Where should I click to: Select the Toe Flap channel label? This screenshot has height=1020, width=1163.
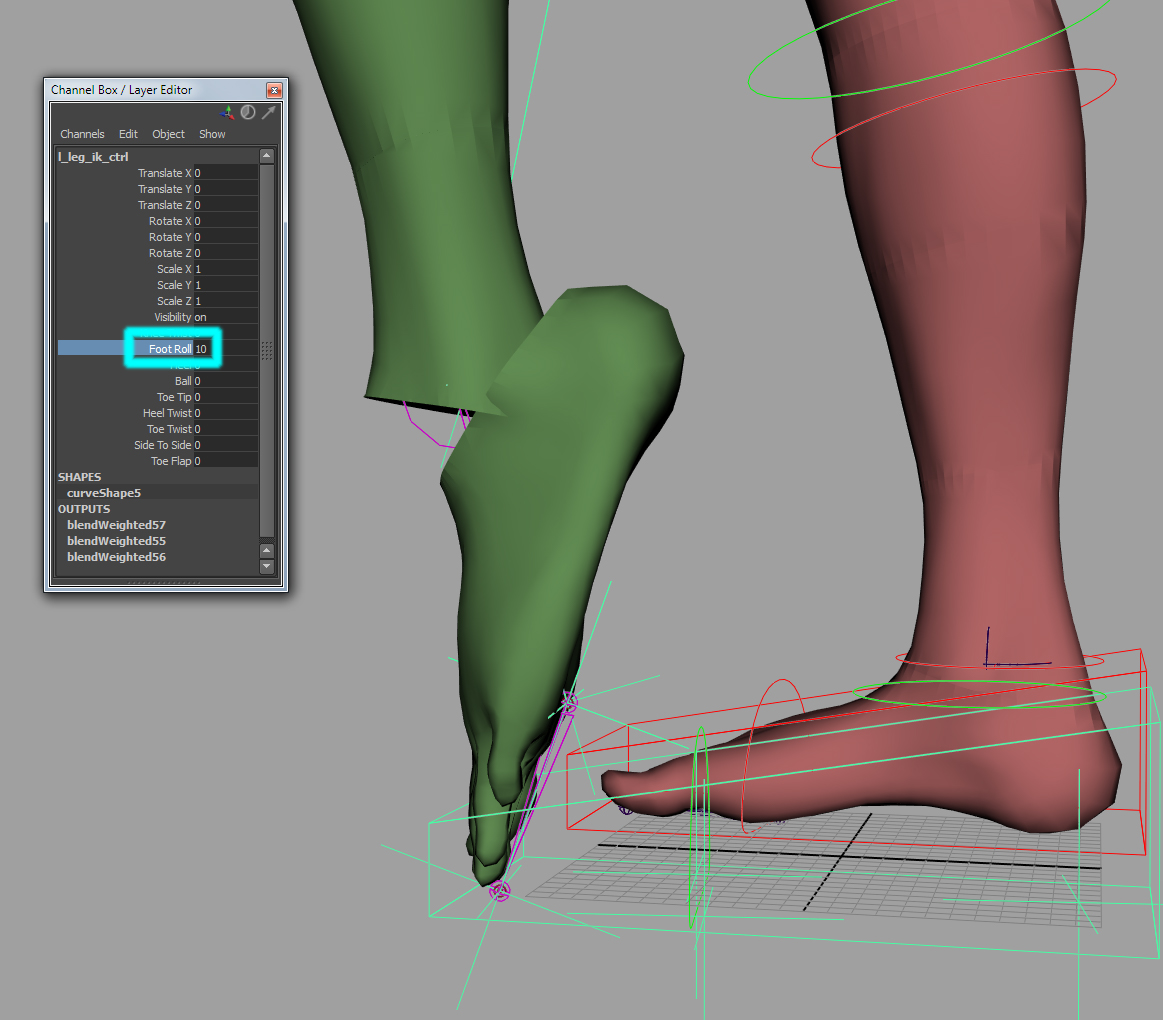[171, 461]
